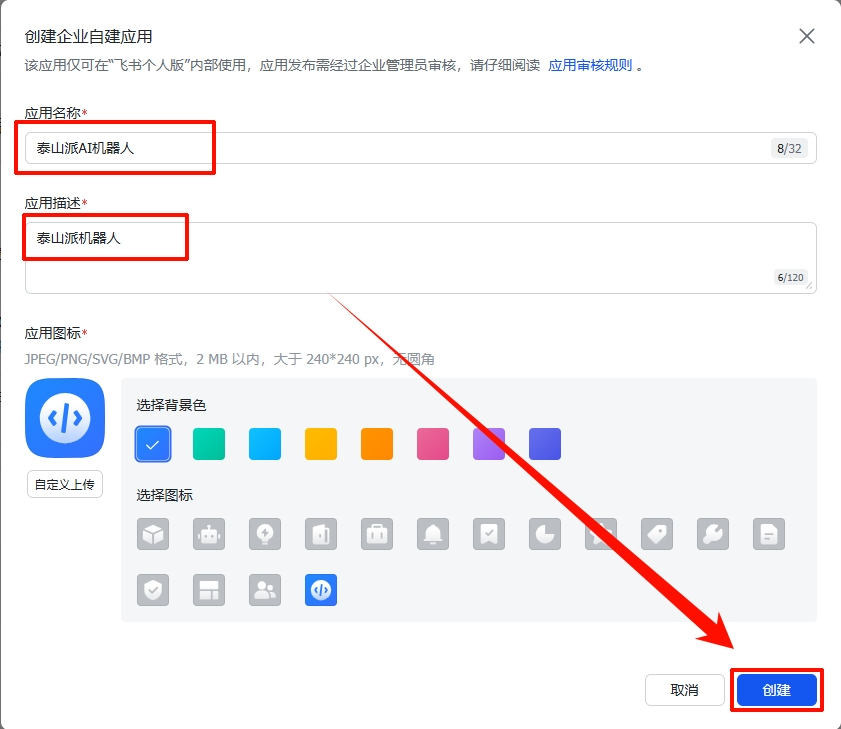841x729 pixels.
Task: Pick the tag label icon
Action: pyautogui.click(x=656, y=534)
